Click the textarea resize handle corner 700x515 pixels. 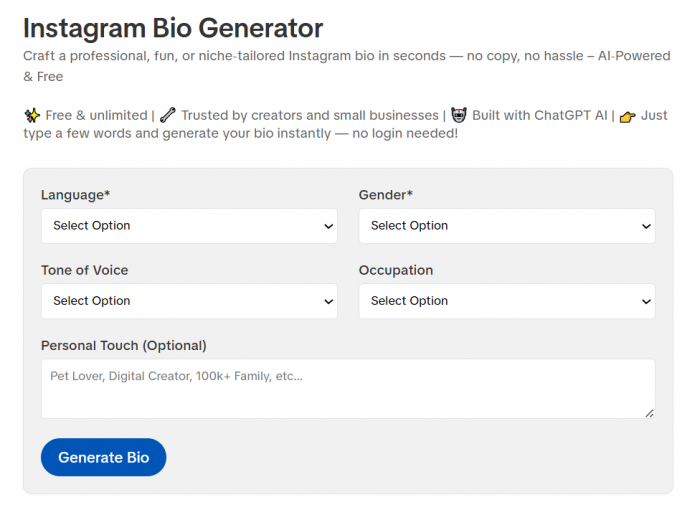coord(650,413)
